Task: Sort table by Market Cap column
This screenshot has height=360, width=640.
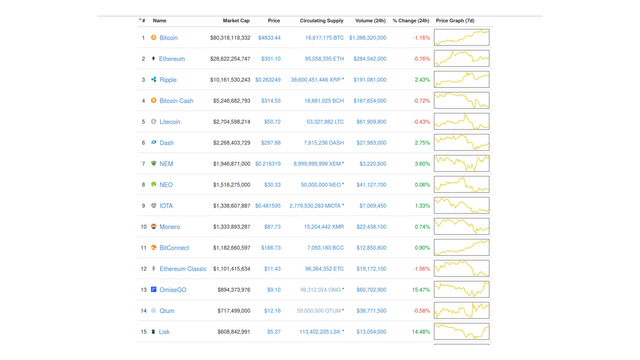Action: (x=236, y=20)
